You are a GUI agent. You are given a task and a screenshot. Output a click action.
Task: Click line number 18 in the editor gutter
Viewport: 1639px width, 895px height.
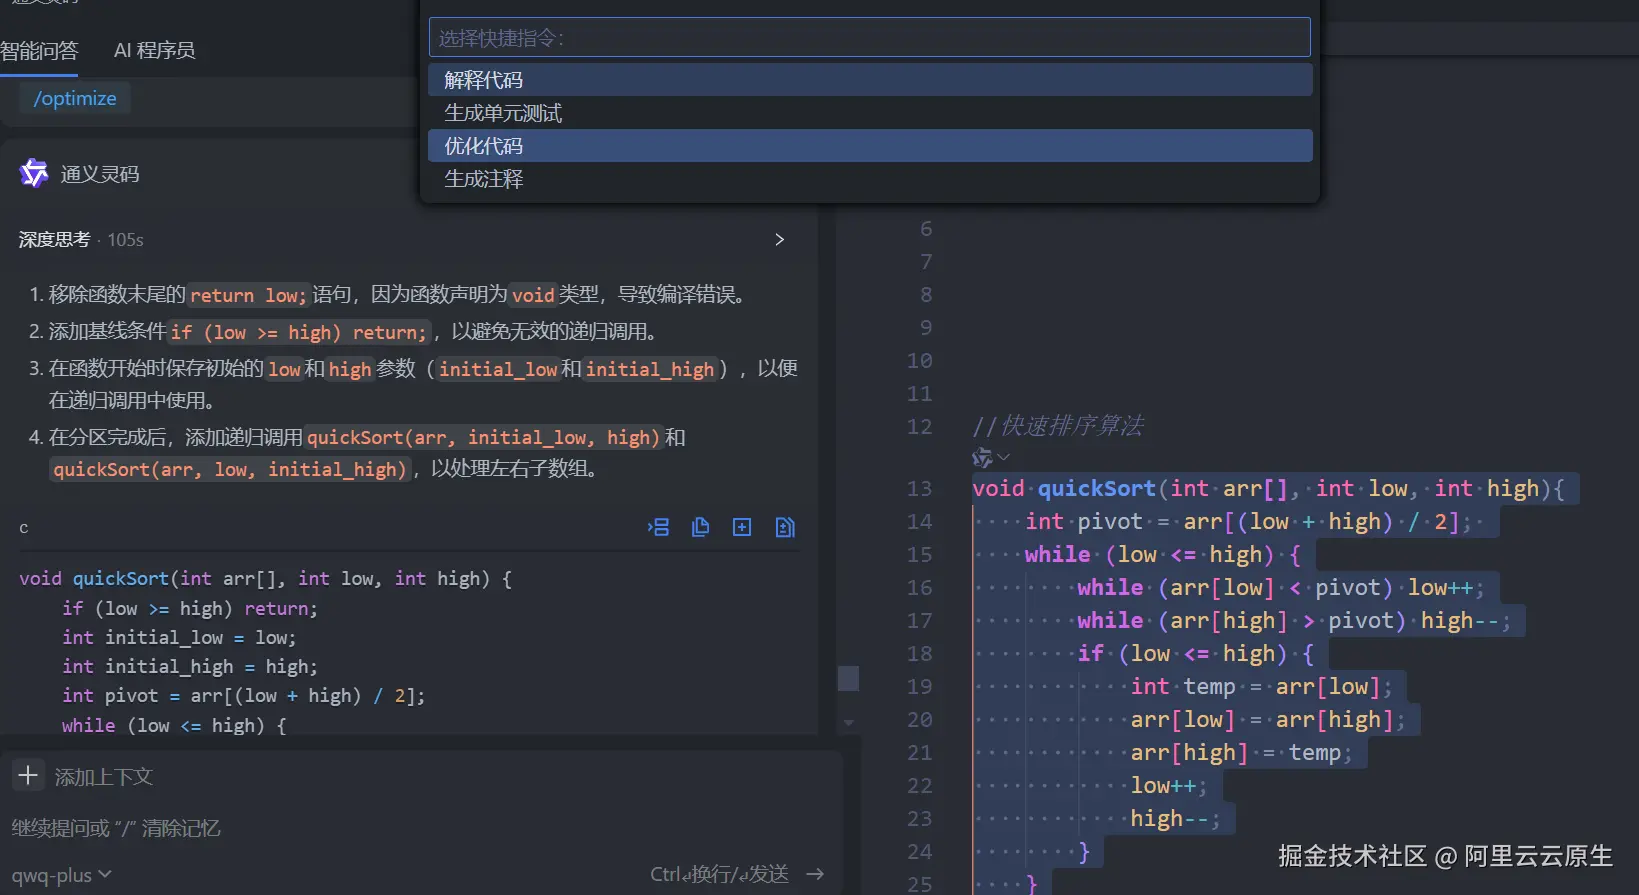coord(920,654)
